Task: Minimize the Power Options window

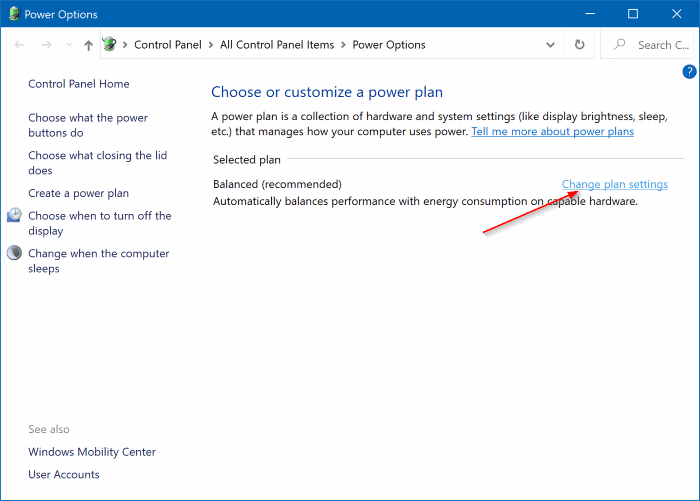Action: (590, 14)
